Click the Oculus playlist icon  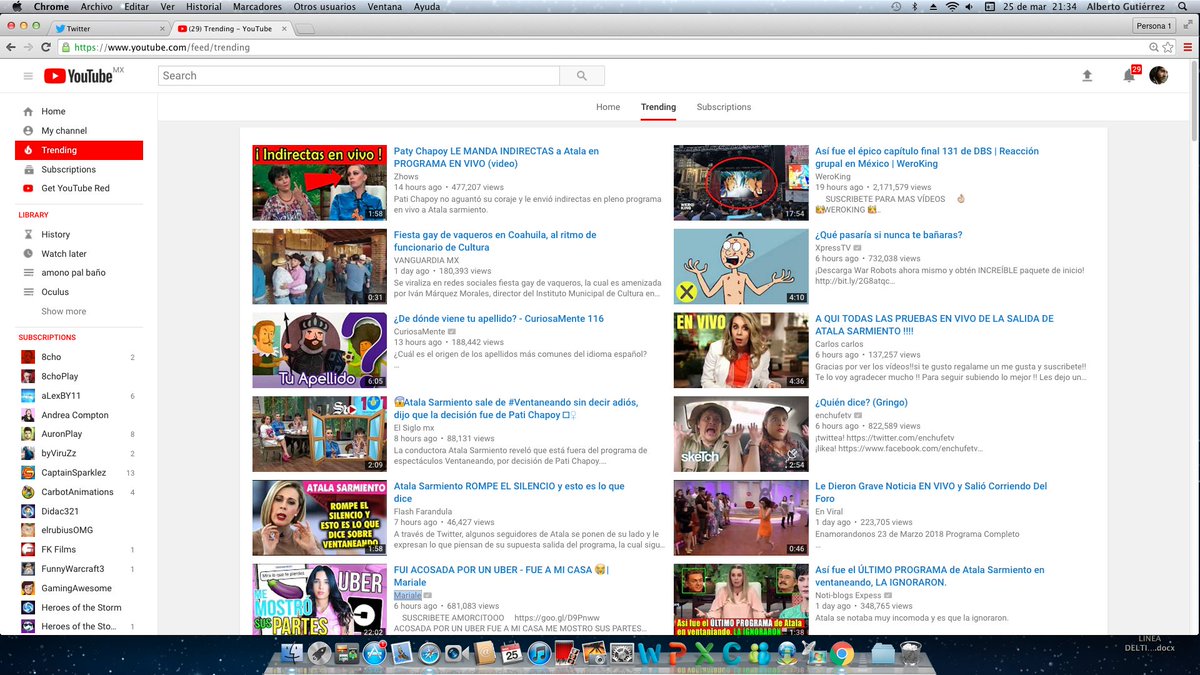pyautogui.click(x=28, y=292)
